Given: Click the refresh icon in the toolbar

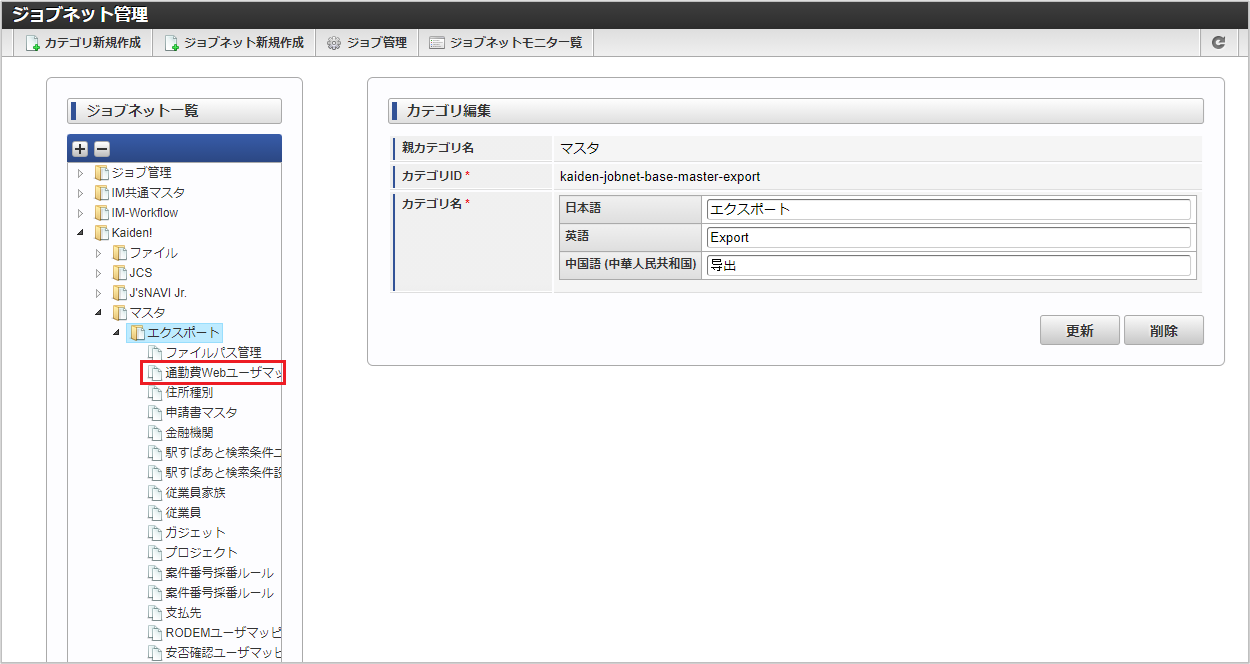Looking at the screenshot, I should [1218, 43].
